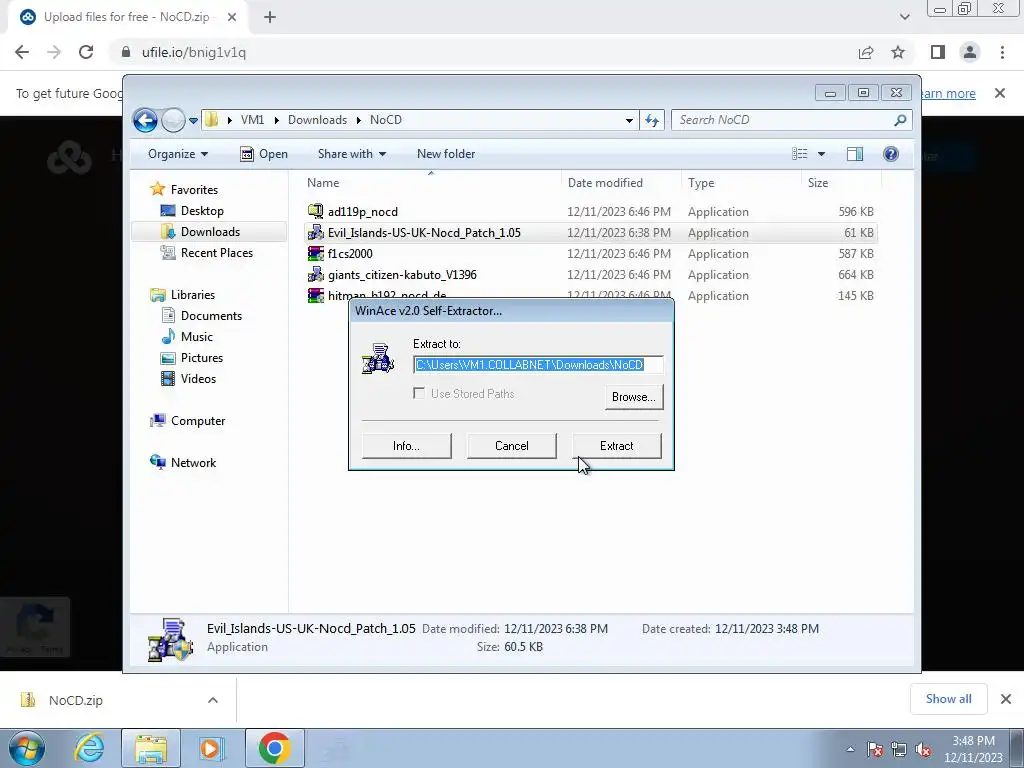The image size is (1024, 768).
Task: Toggle Chrome's side panel icon
Action: point(938,52)
